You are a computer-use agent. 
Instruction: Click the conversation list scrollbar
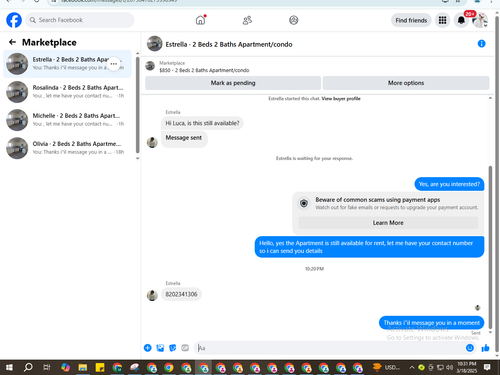[x=137, y=105]
